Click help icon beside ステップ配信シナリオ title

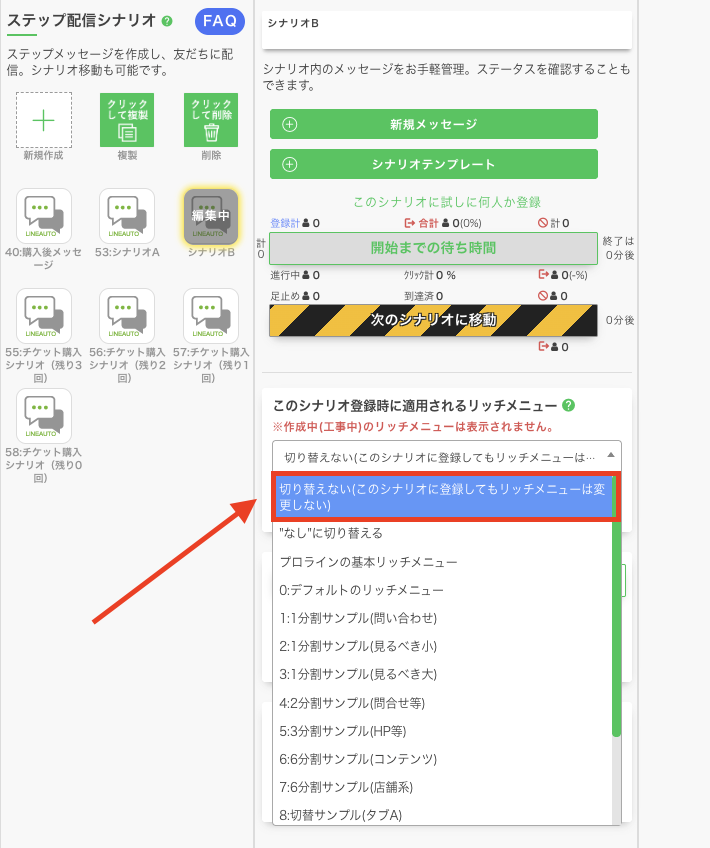[167, 21]
